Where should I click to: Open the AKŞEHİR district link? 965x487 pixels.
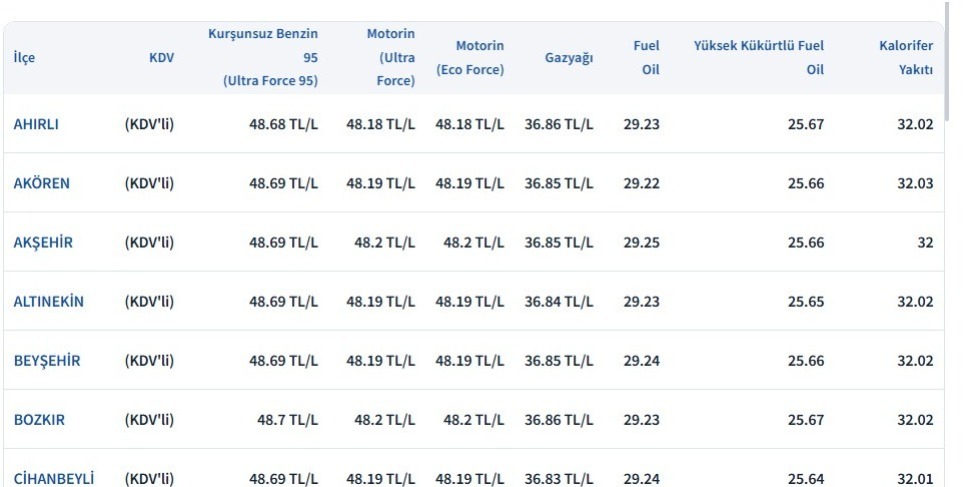43,242
